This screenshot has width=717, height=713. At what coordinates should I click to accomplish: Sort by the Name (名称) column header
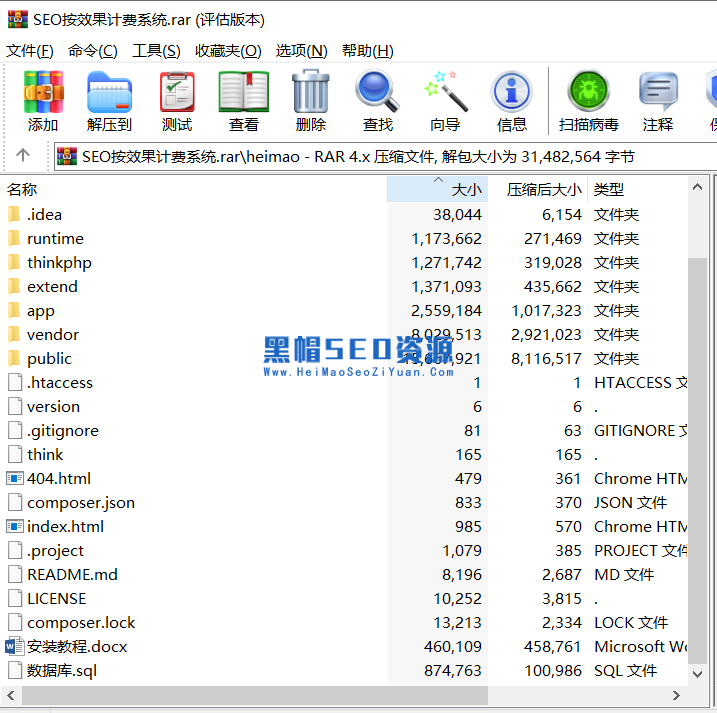pyautogui.click(x=23, y=189)
